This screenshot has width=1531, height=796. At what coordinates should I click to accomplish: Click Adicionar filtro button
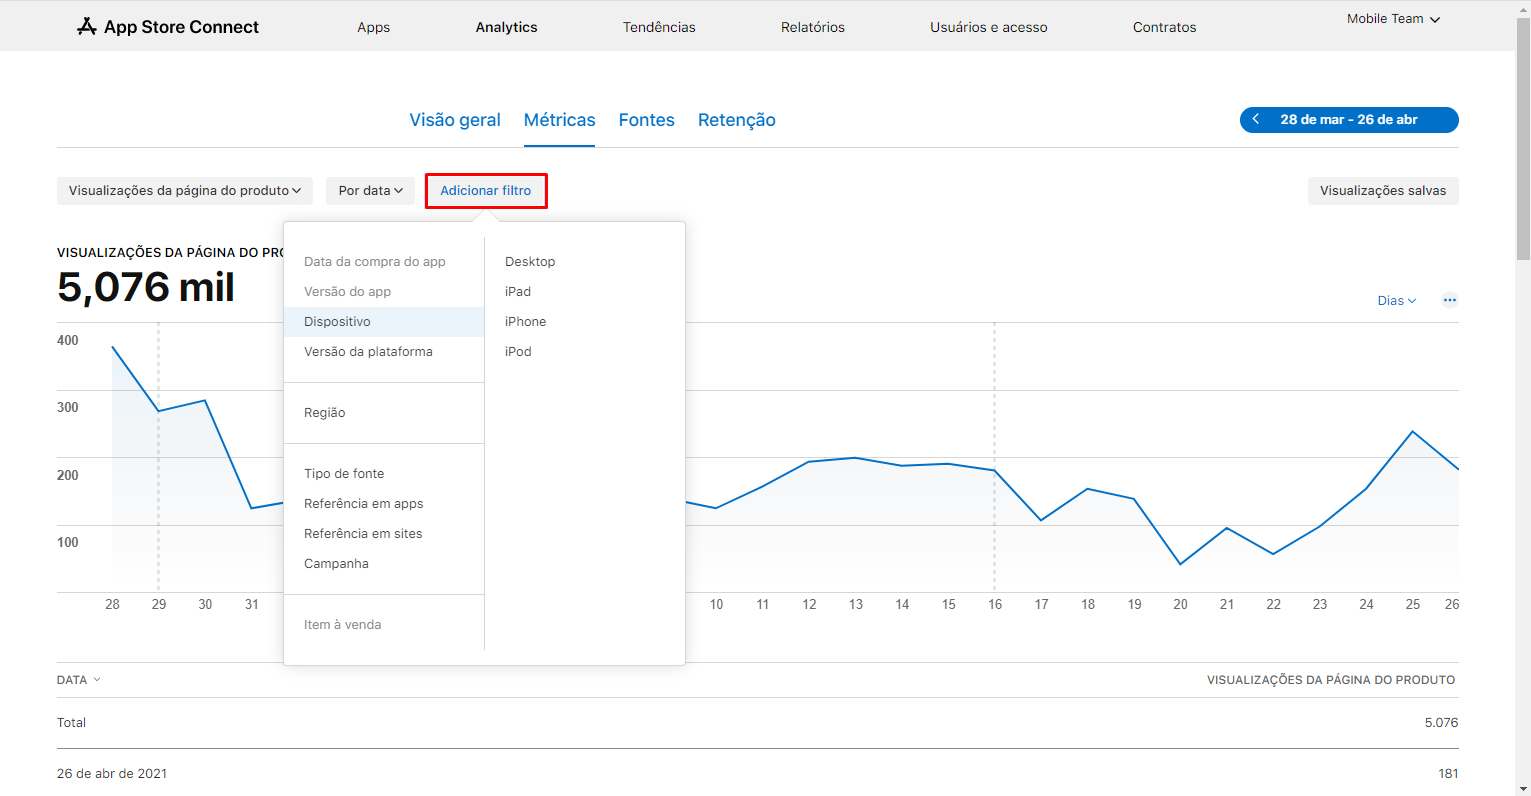[x=486, y=191]
